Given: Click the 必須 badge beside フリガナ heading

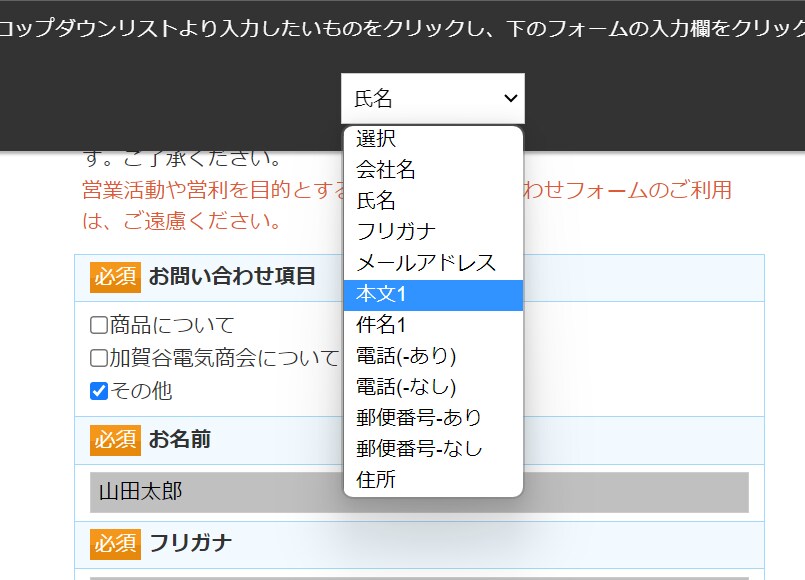Looking at the screenshot, I should click(115, 544).
